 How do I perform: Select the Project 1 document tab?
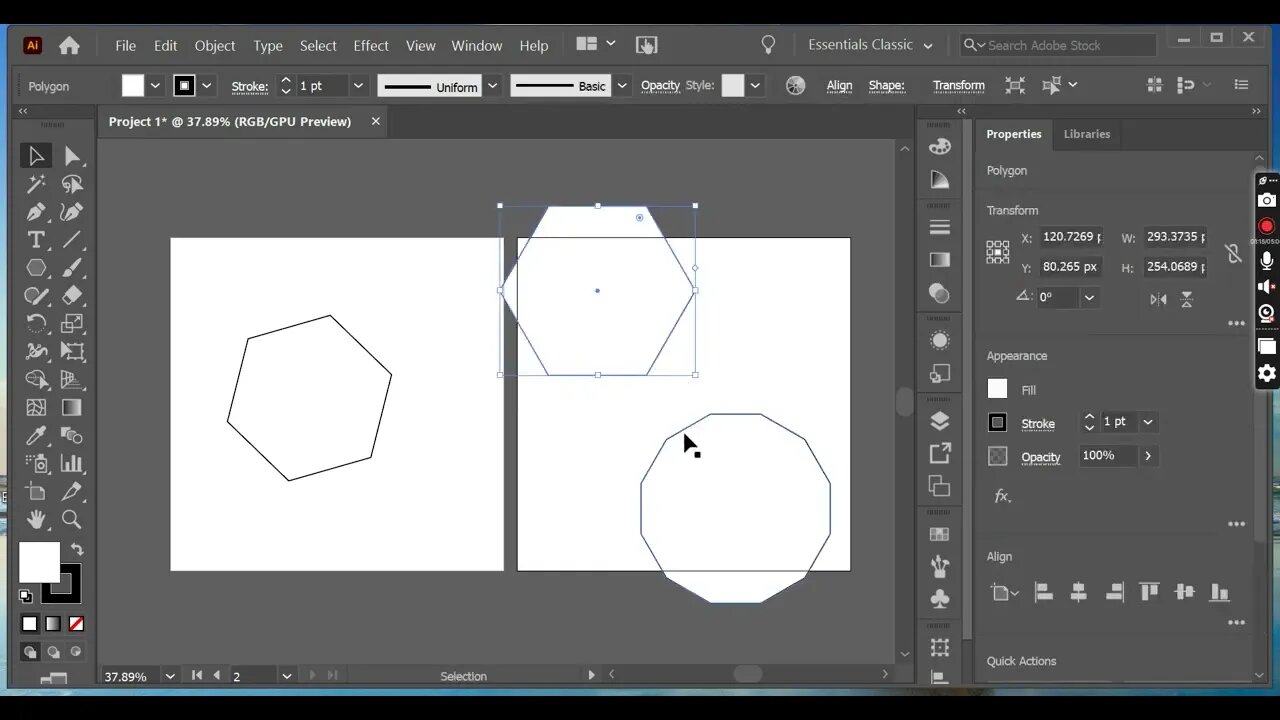tap(230, 121)
